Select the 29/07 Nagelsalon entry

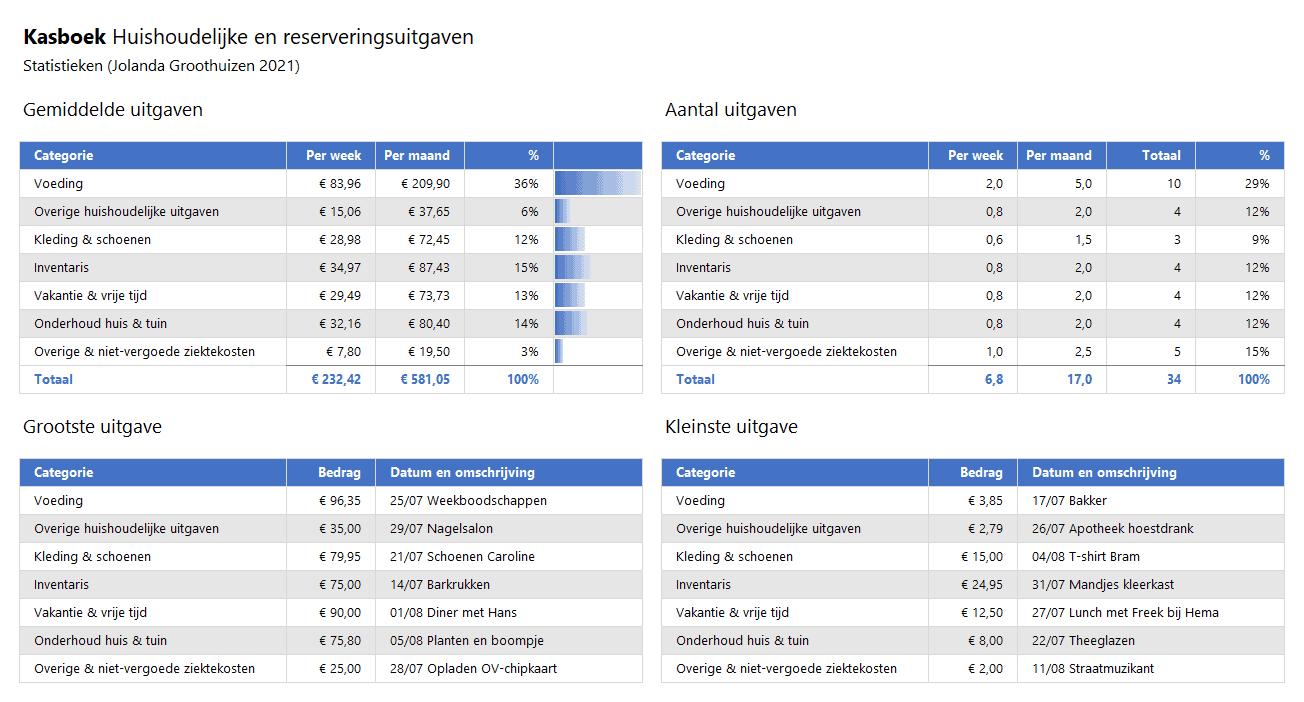coord(441,529)
